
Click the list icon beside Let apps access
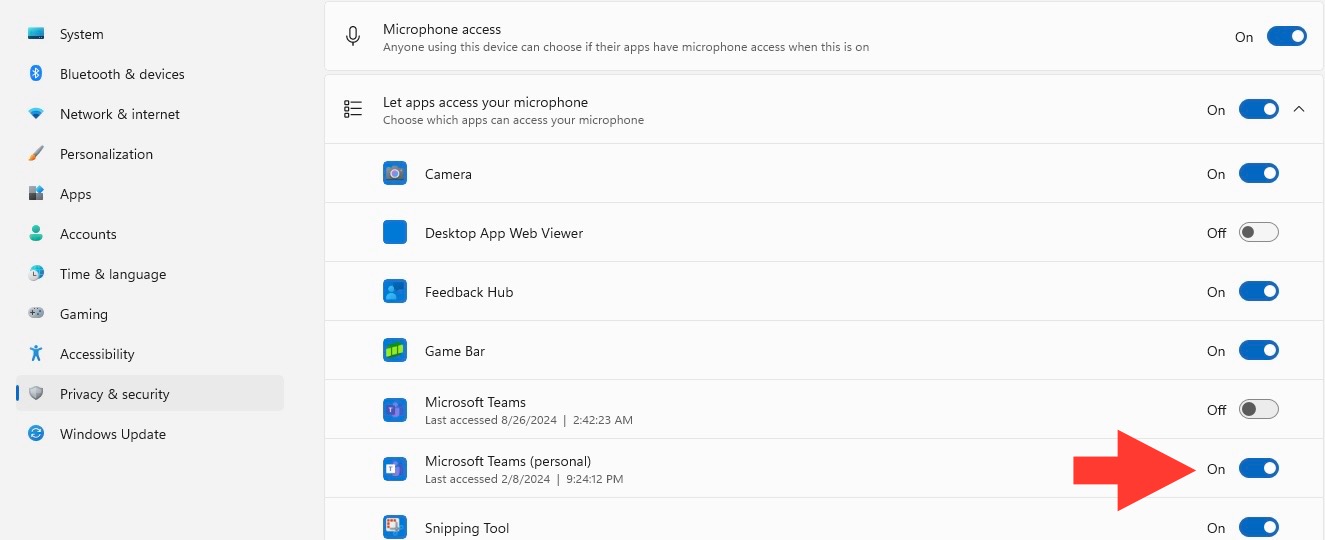353,109
